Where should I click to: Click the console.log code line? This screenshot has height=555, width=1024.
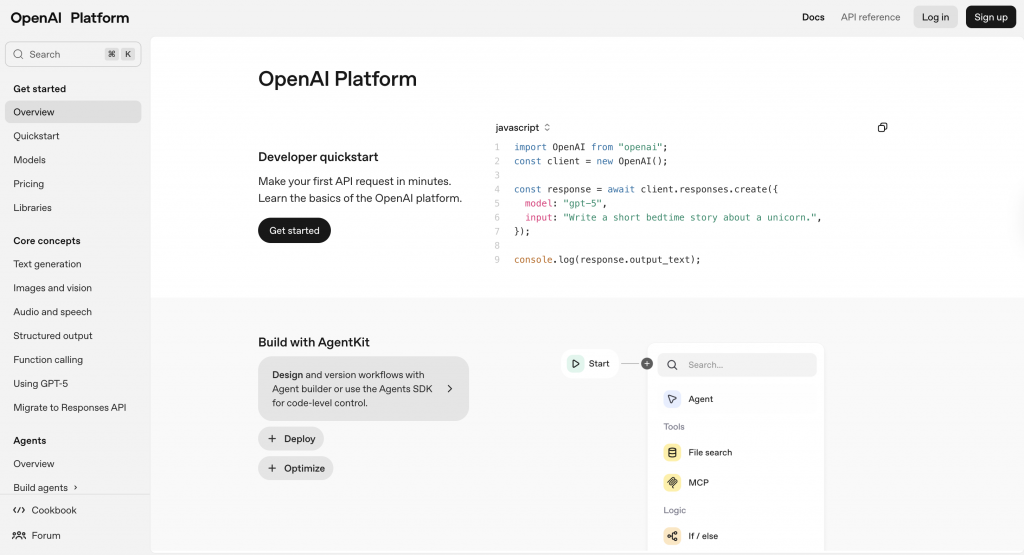pyautogui.click(x=607, y=259)
